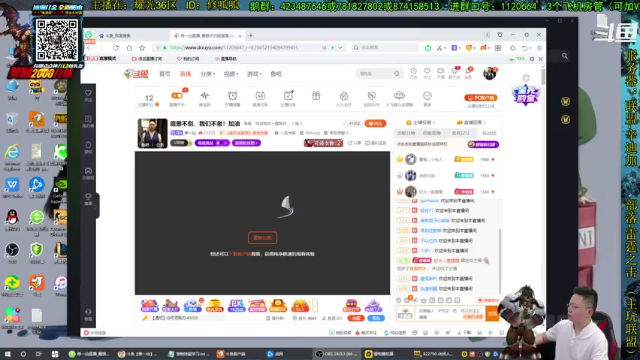
Task: Expand more gift icons below the video
Action: tap(315, 305)
